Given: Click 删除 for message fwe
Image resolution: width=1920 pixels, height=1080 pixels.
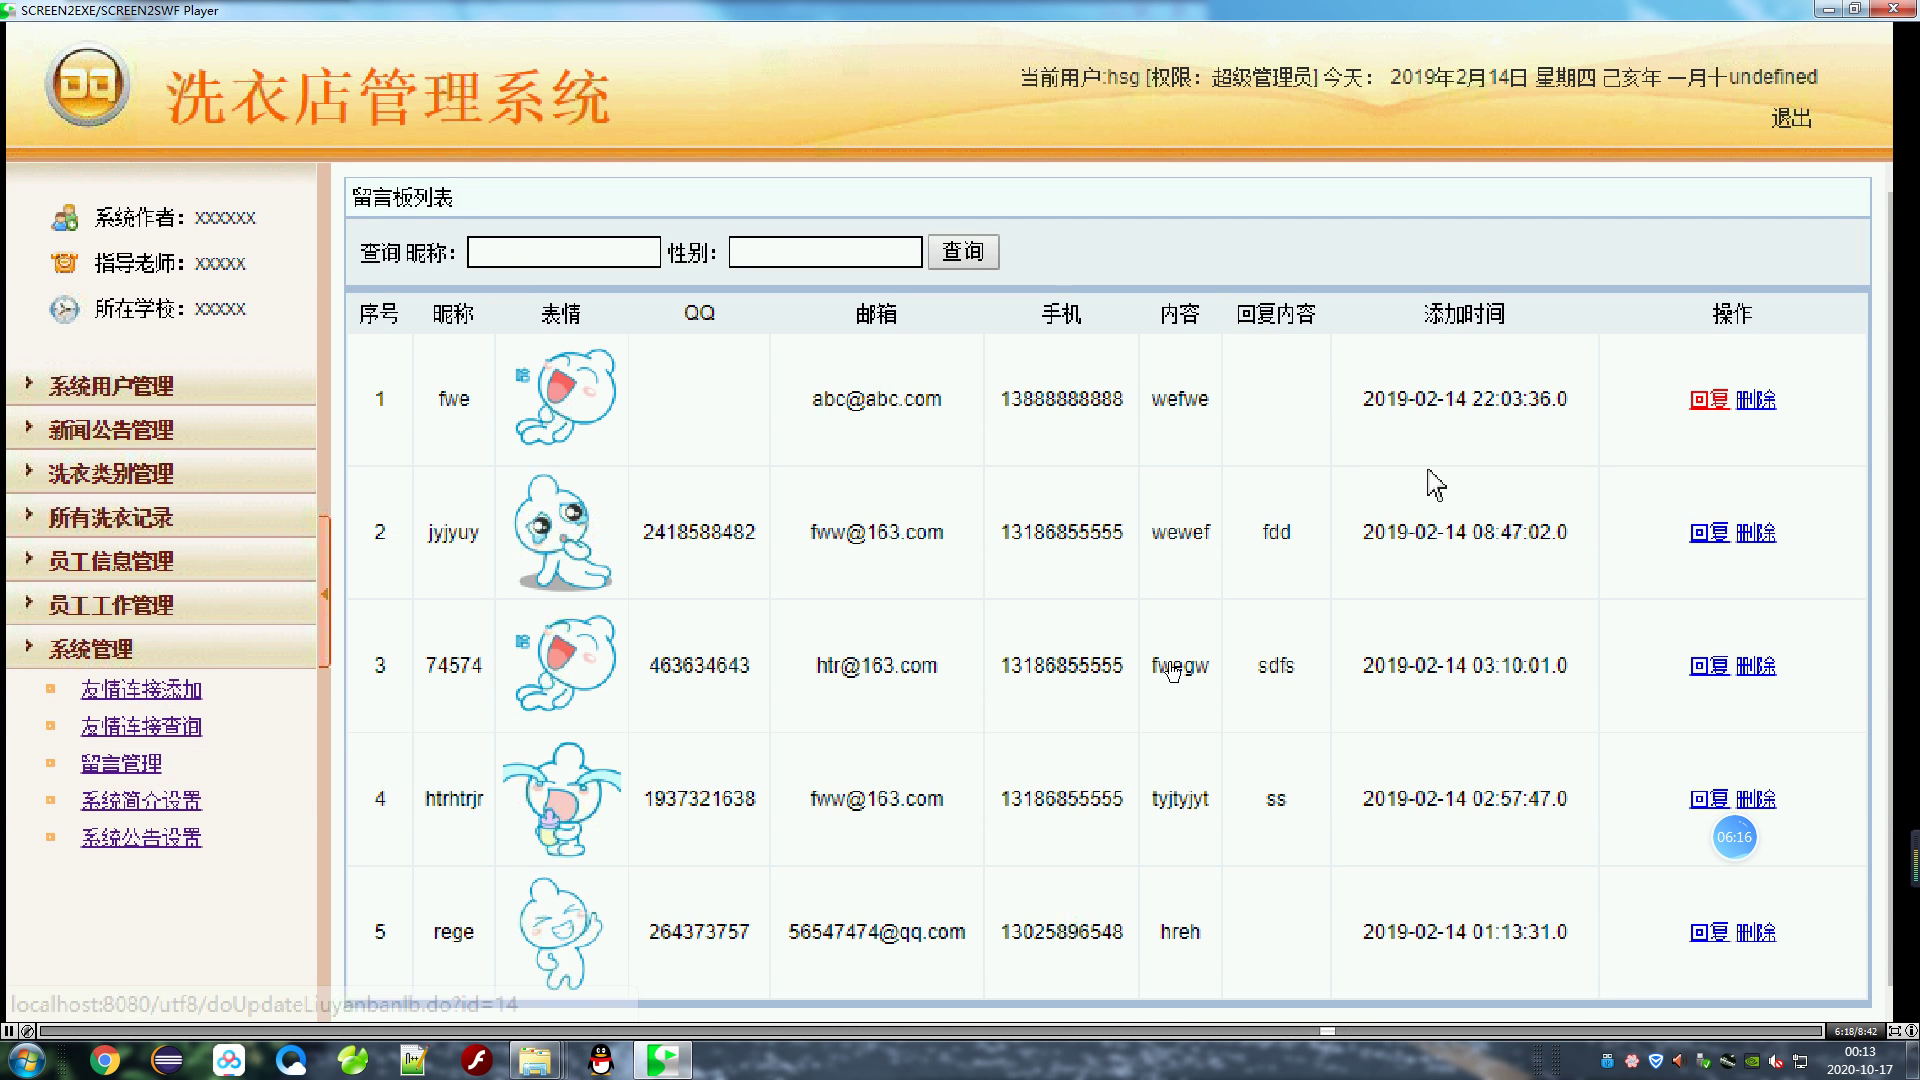Looking at the screenshot, I should click(x=1756, y=400).
